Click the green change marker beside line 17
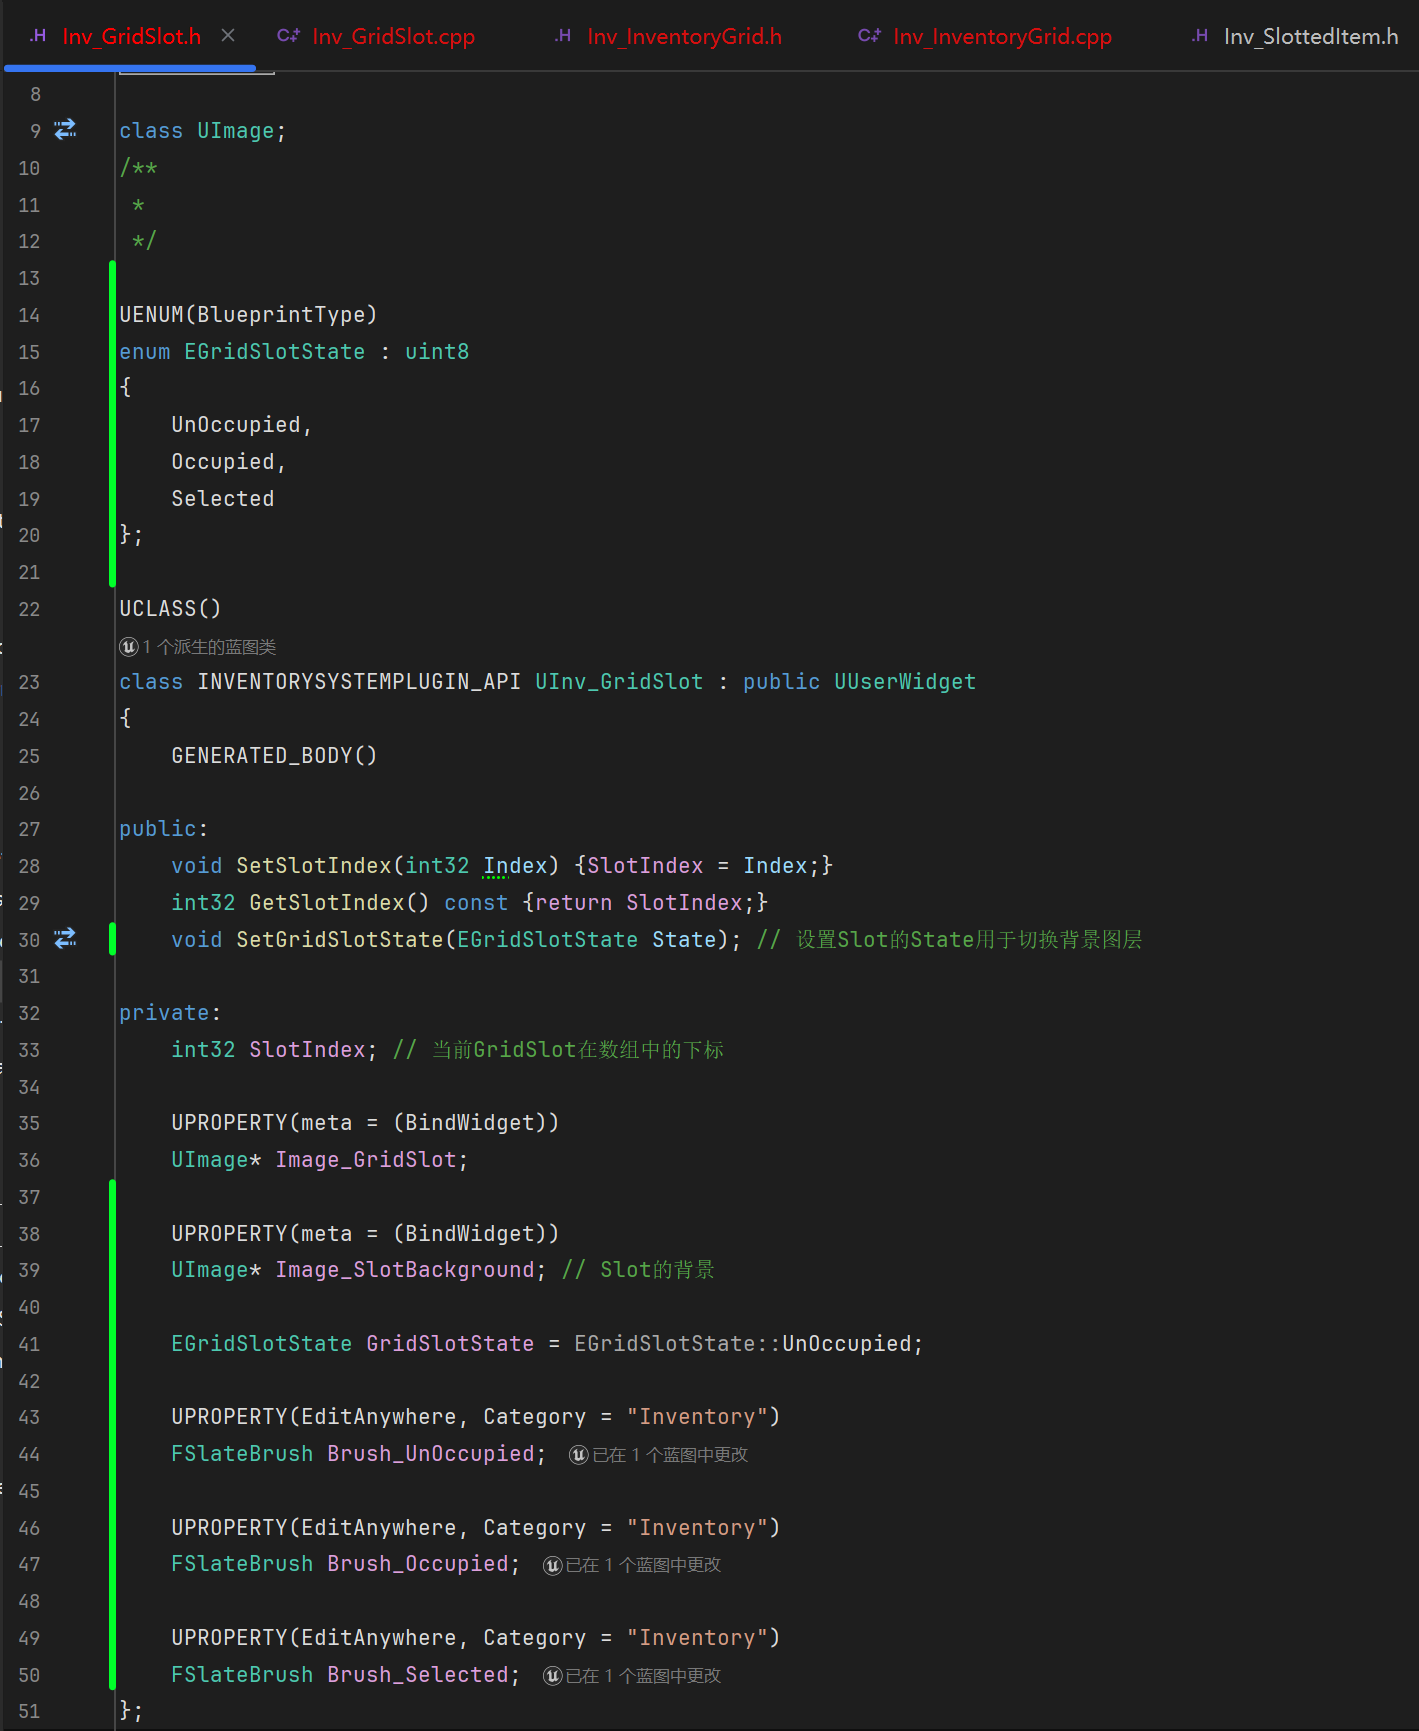1419x1731 pixels. pos(112,425)
